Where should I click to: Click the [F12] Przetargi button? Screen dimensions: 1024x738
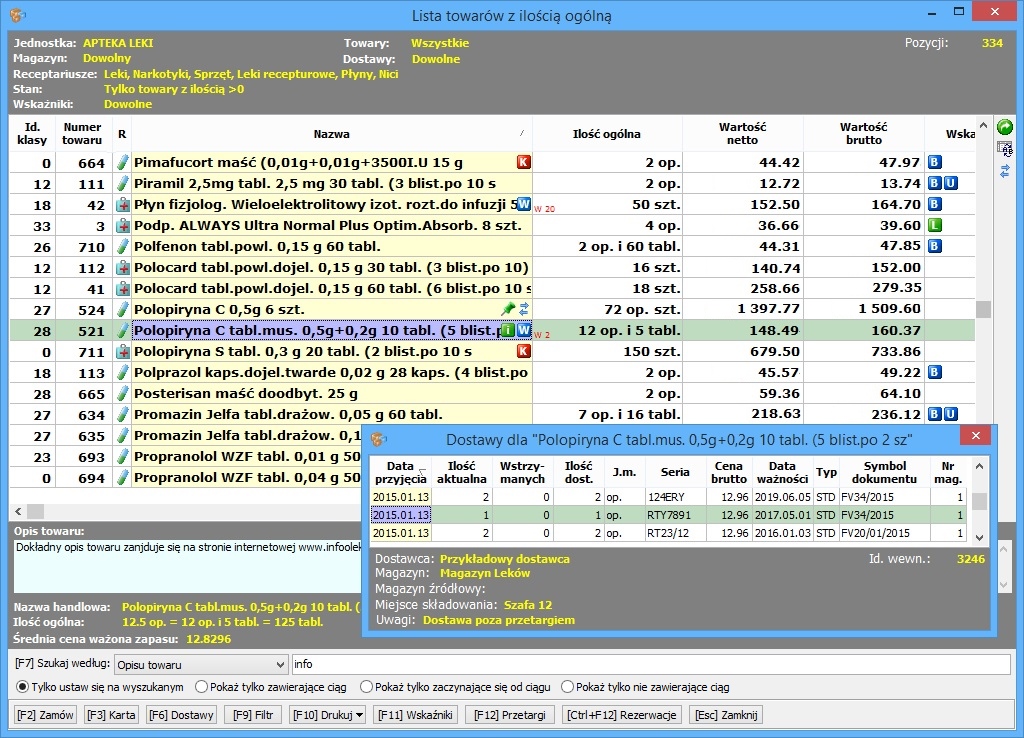[x=510, y=715]
